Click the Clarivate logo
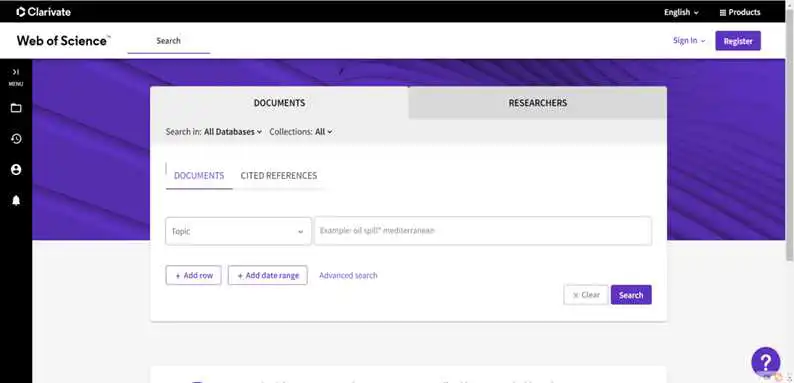The height and width of the screenshot is (383, 794). 44,12
